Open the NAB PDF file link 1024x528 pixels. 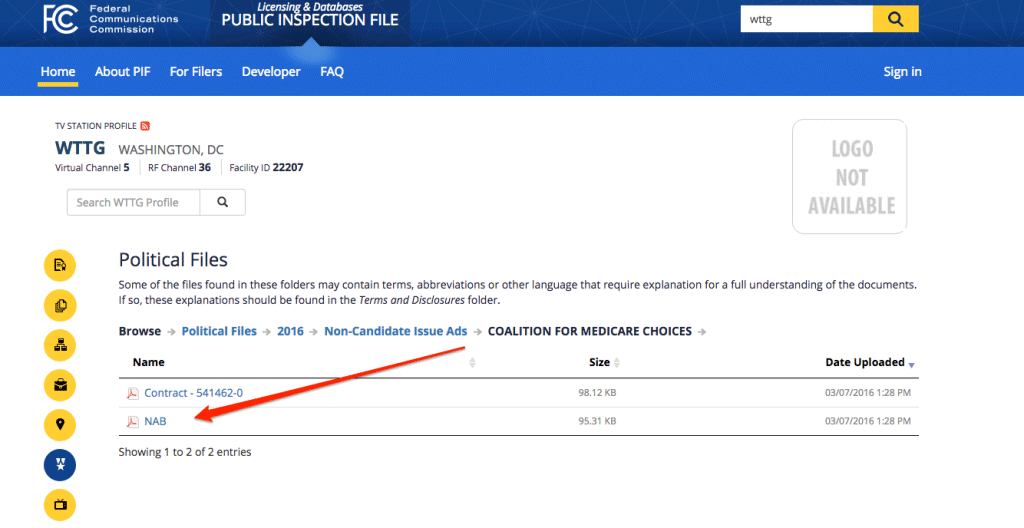coord(155,422)
